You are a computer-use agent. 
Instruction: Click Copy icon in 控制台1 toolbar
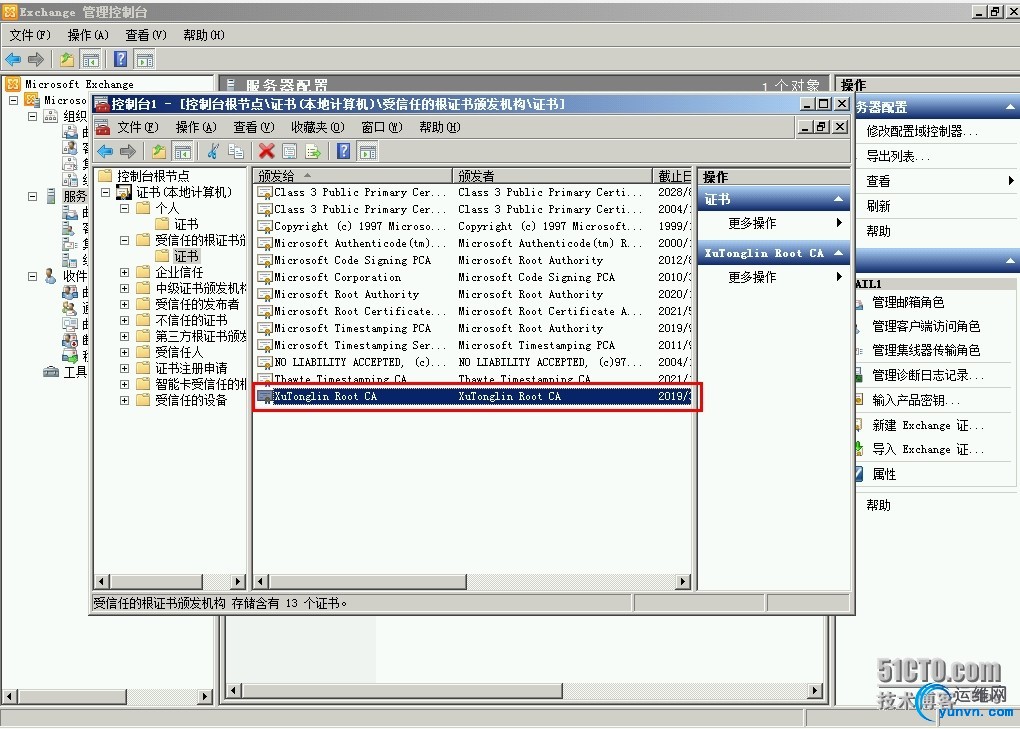click(x=235, y=152)
